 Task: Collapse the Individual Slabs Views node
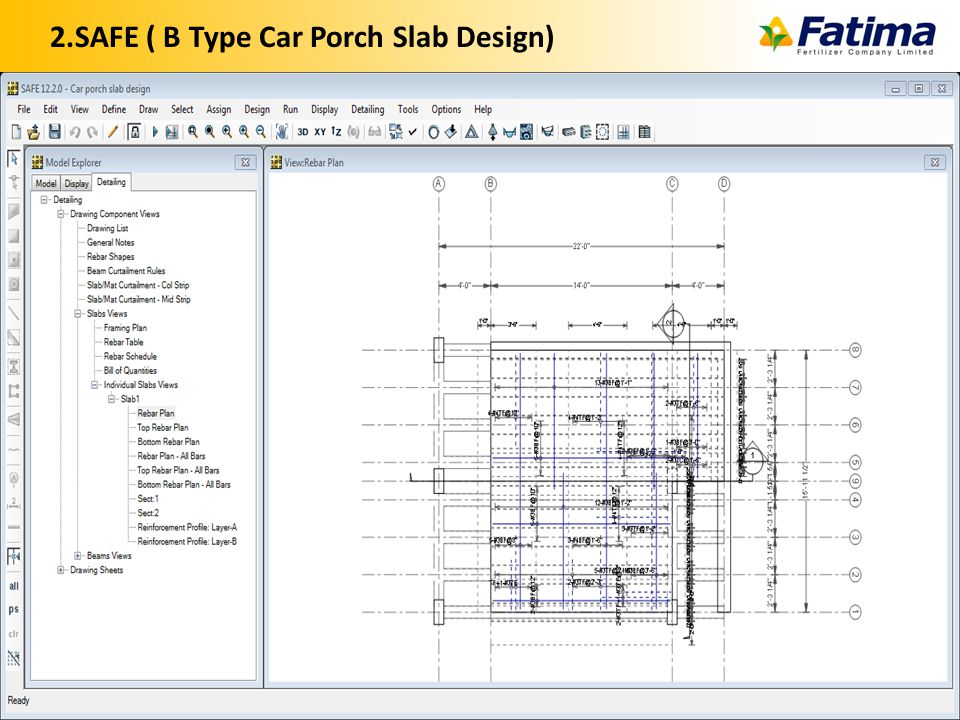click(95, 384)
